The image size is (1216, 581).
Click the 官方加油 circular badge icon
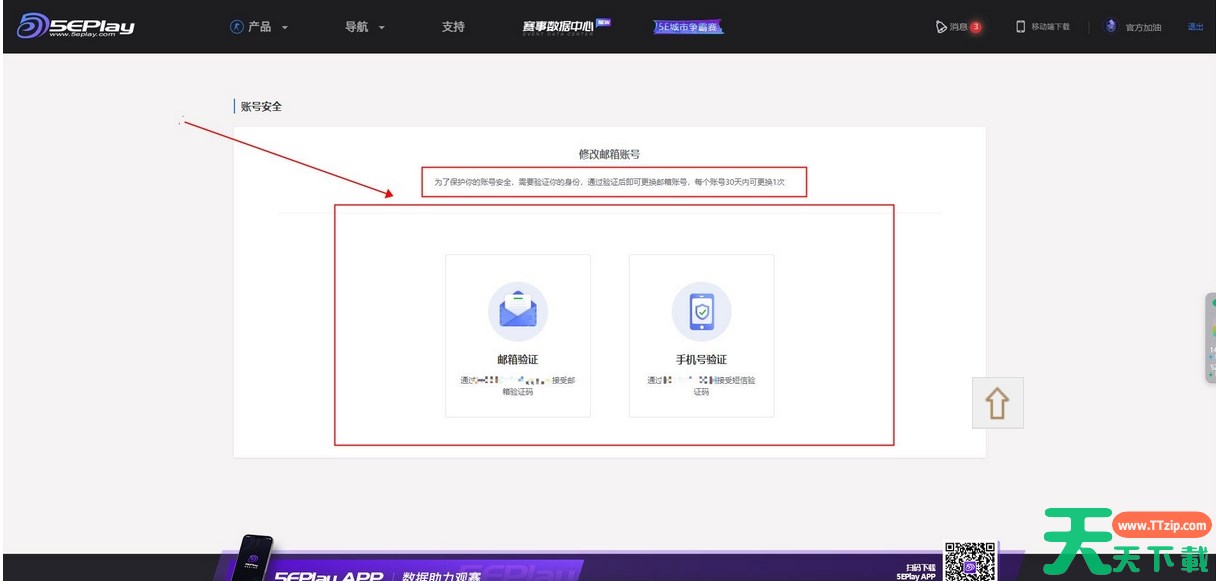tap(1110, 27)
